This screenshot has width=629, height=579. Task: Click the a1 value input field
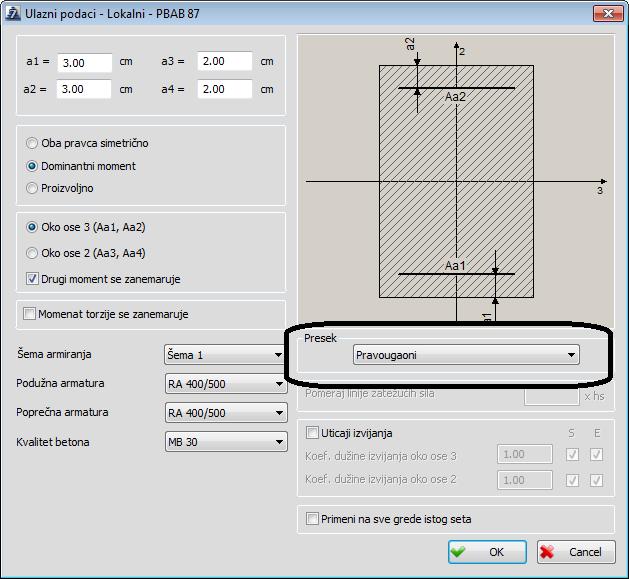coord(85,63)
